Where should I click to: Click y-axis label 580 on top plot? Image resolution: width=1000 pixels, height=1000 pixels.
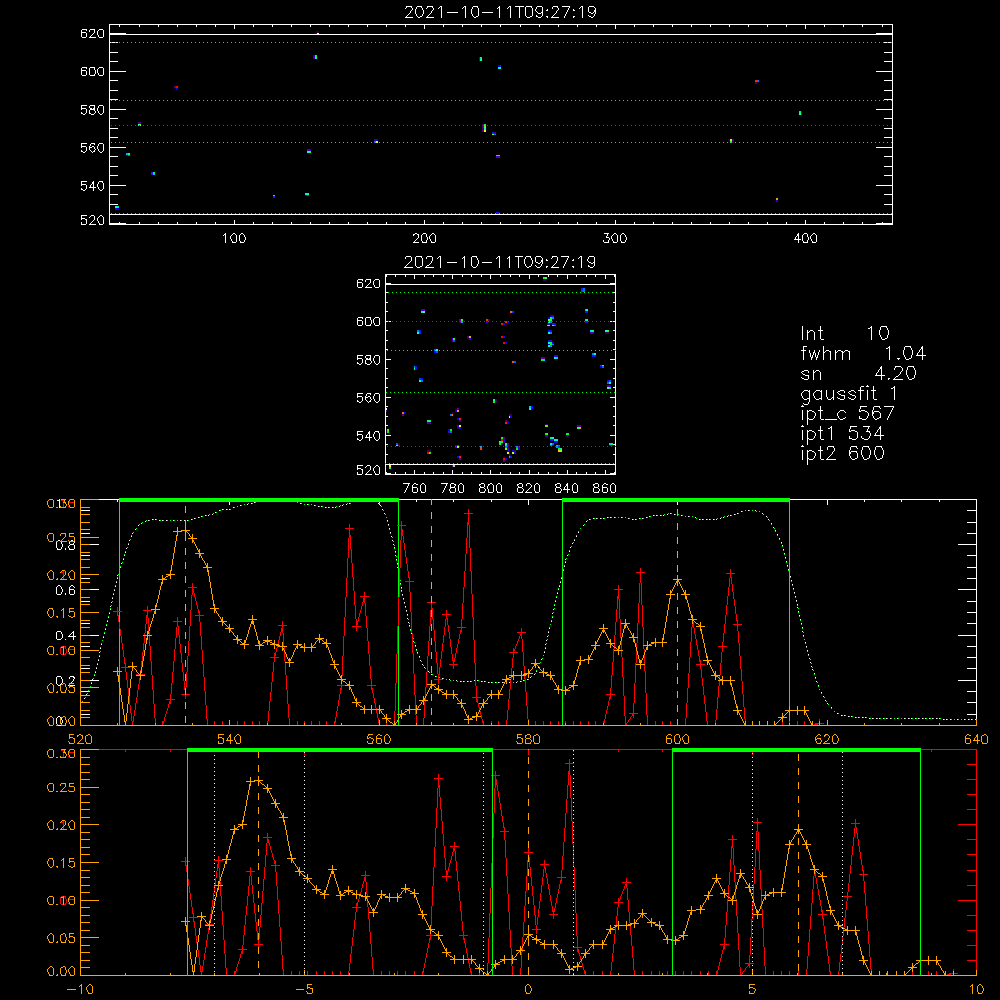click(92, 110)
